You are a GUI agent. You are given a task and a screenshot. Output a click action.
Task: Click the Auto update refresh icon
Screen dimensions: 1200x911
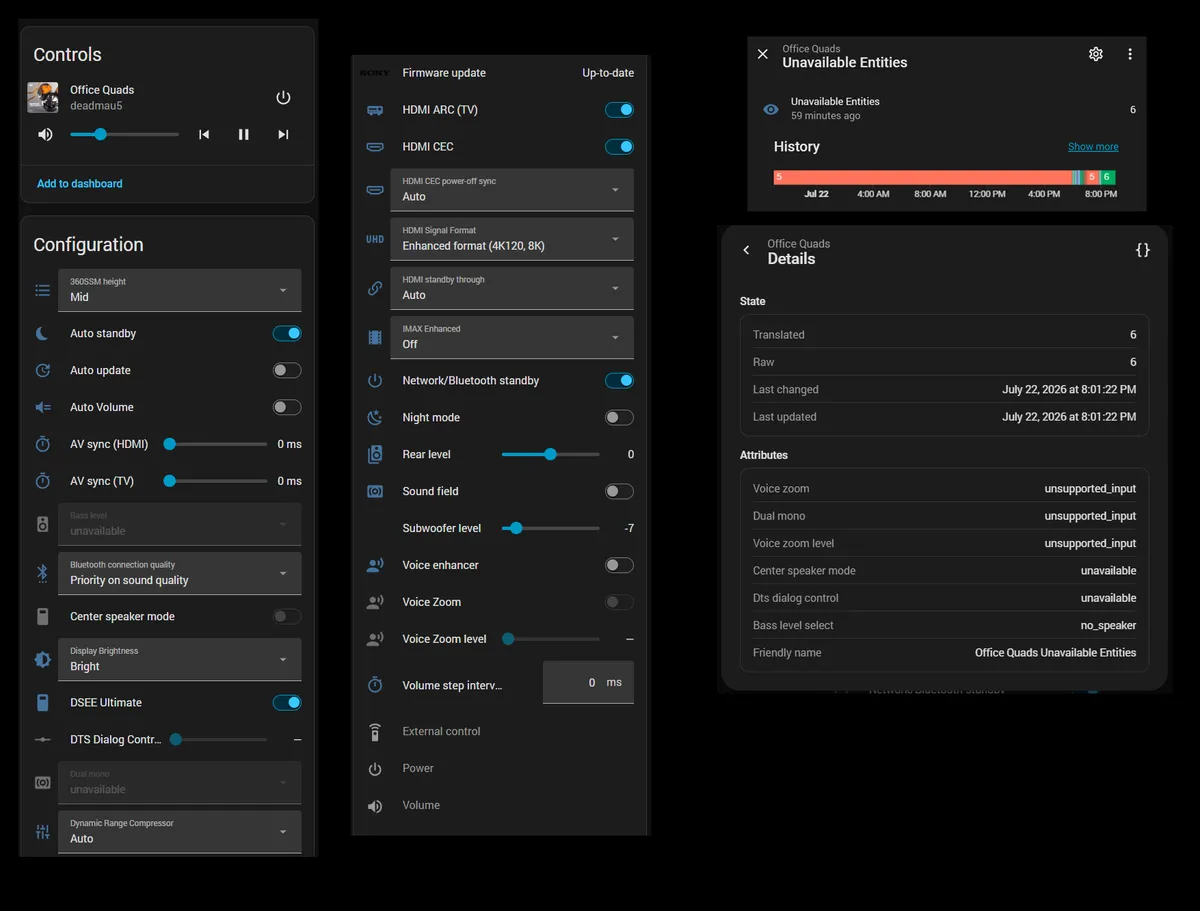(42, 370)
